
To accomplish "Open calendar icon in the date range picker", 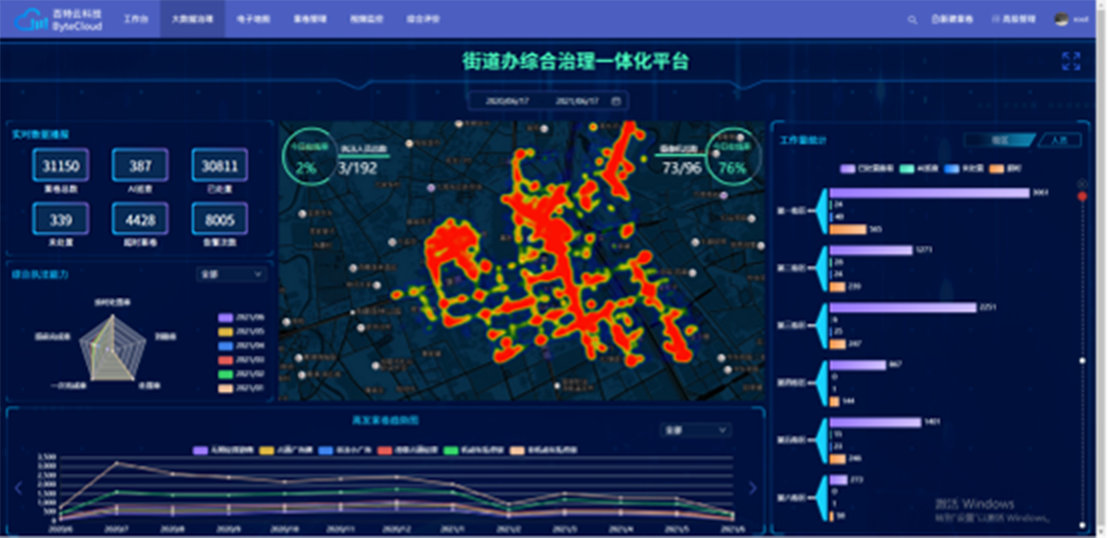I will 616,101.
